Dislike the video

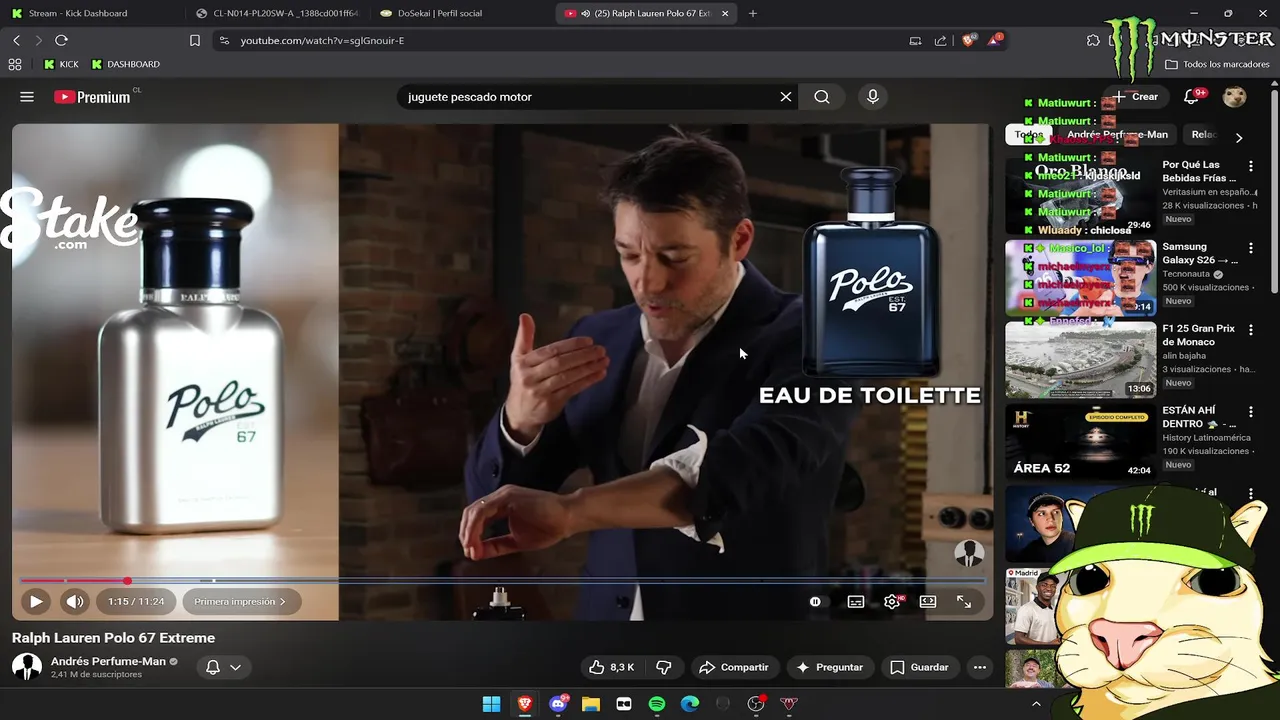coord(663,667)
